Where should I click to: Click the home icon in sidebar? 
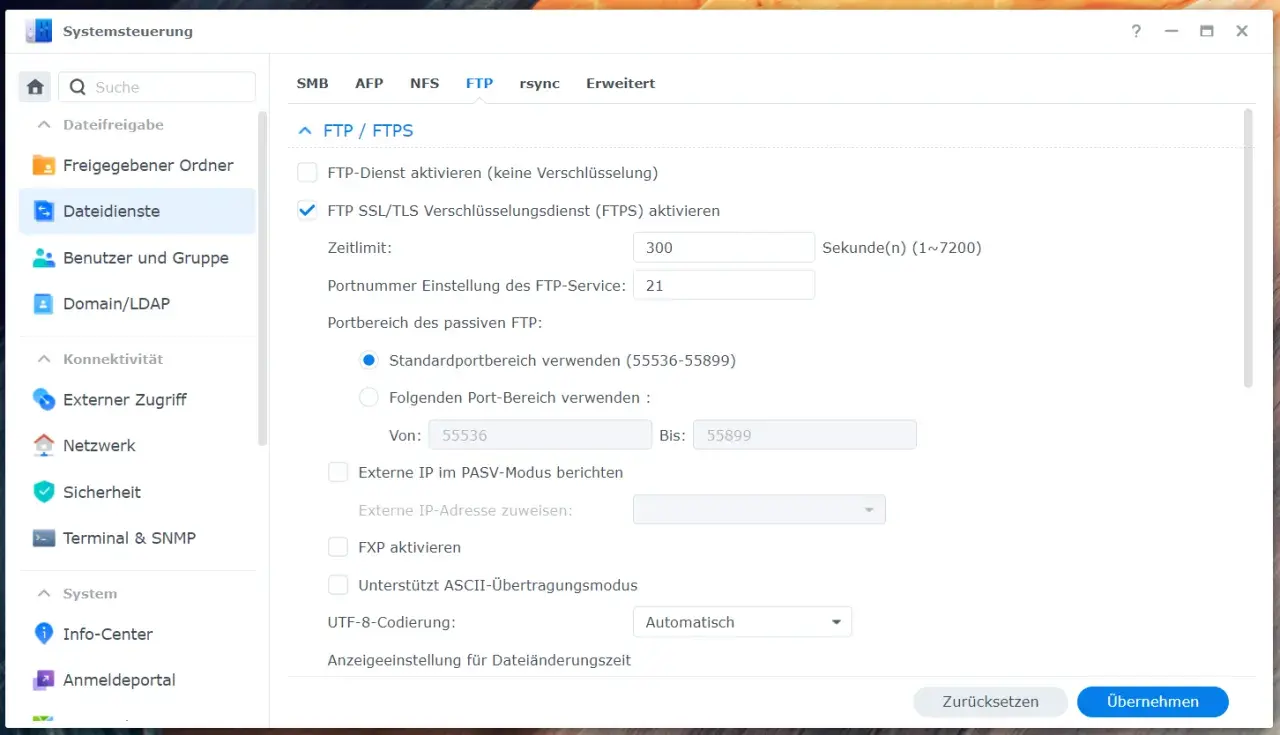pos(36,87)
